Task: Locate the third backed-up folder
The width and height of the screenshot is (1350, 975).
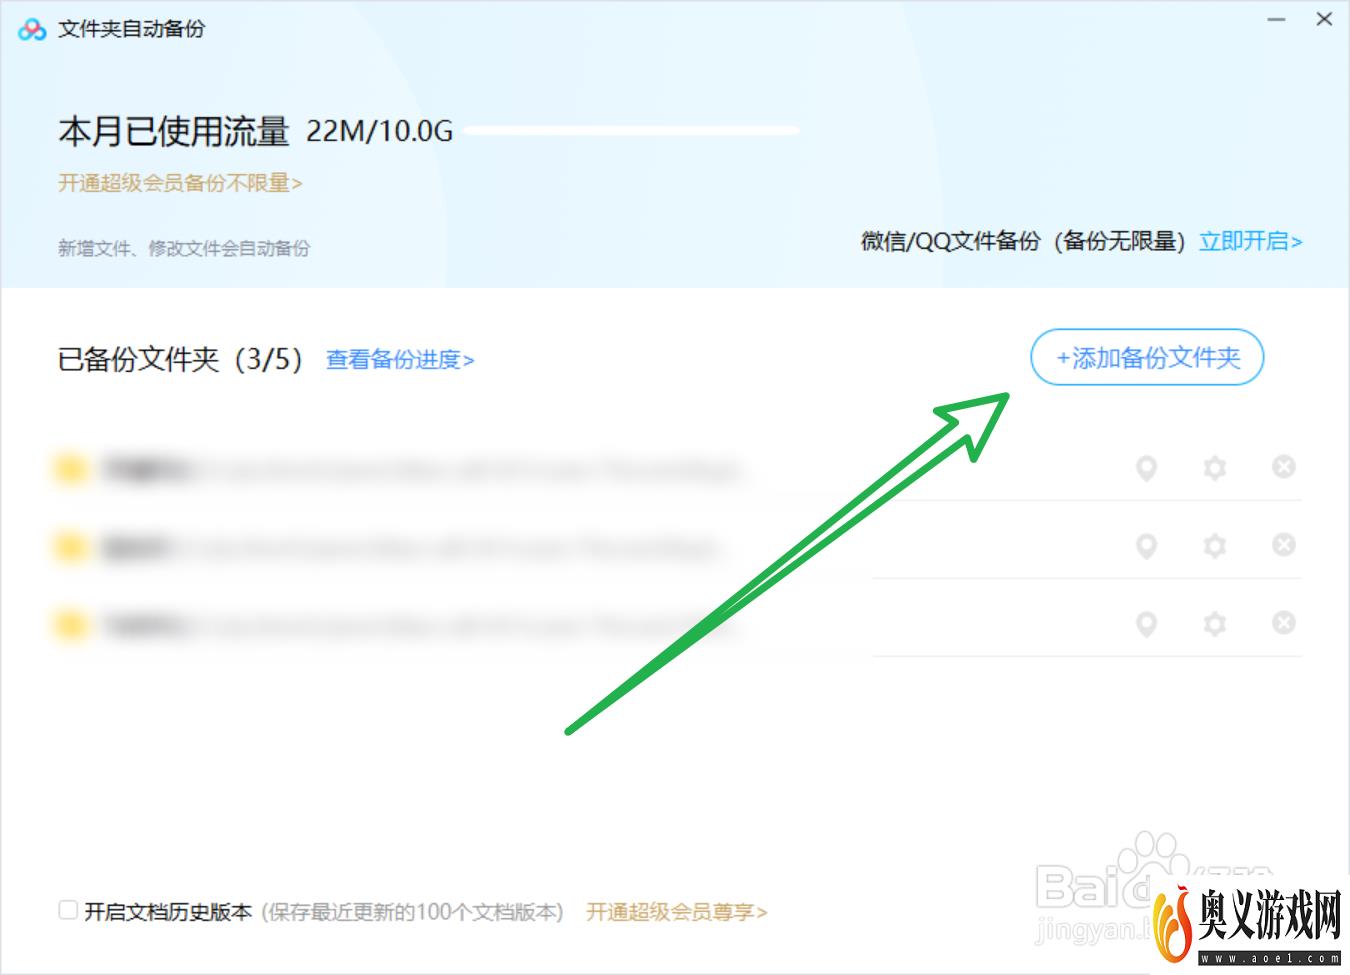Action: coord(1146,624)
